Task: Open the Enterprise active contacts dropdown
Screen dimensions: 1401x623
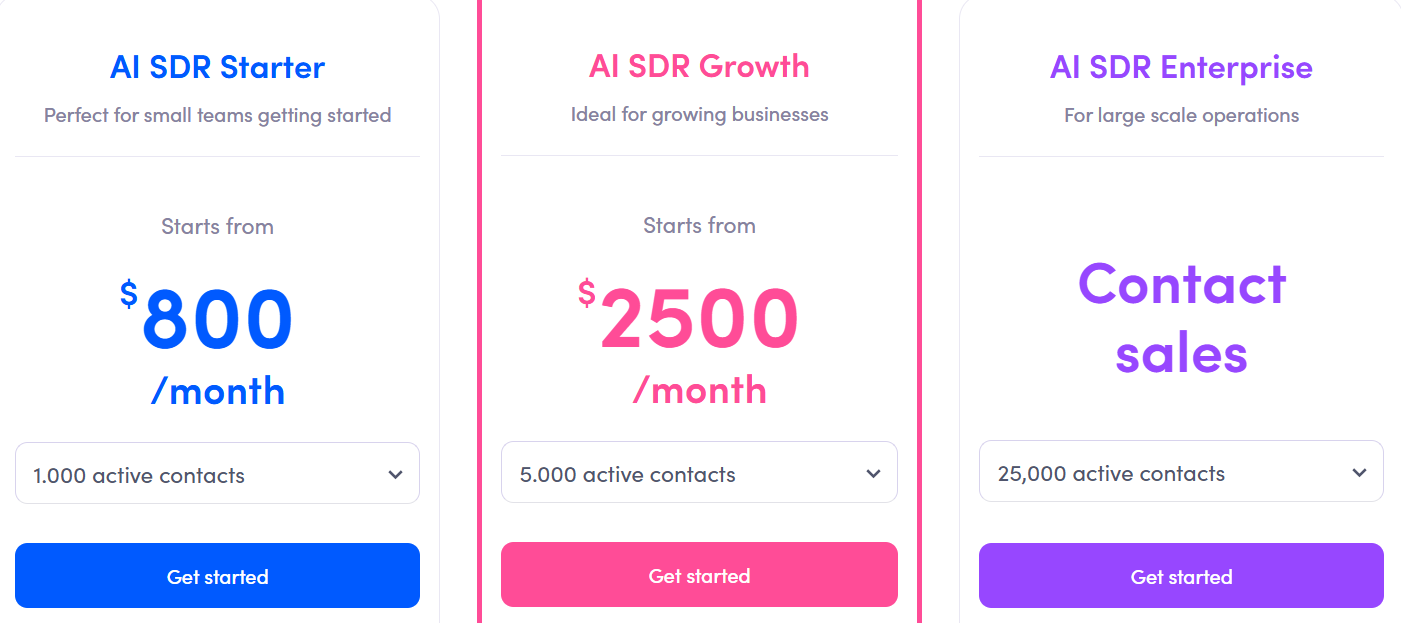Action: [x=1181, y=472]
